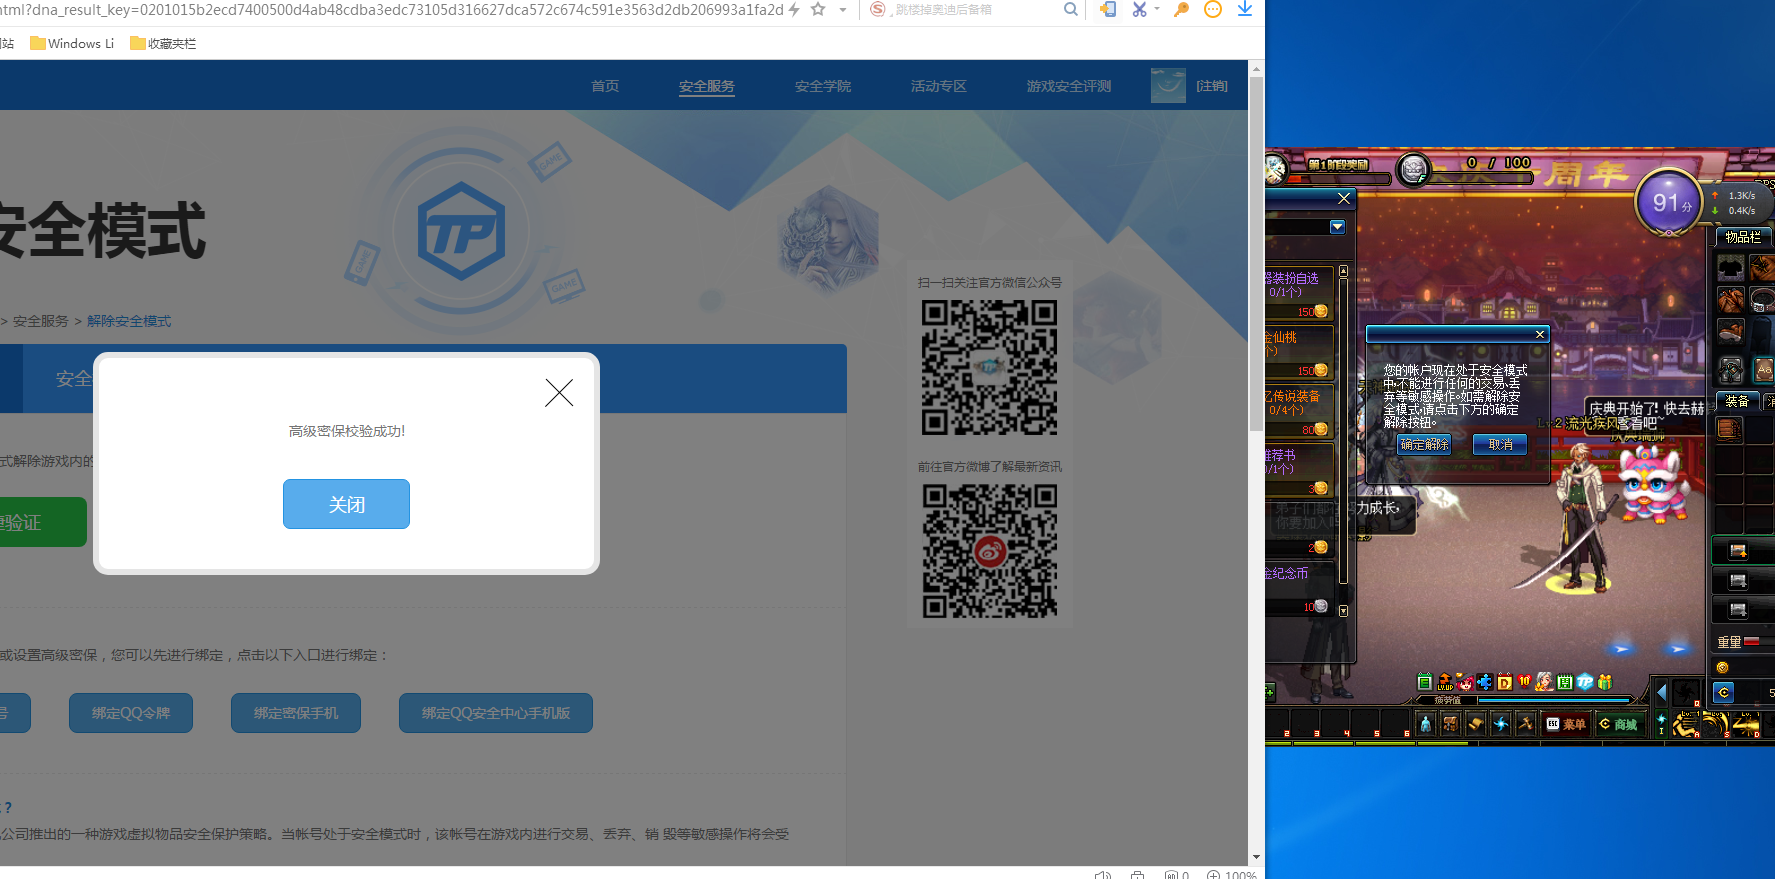Image resolution: width=1775 pixels, height=879 pixels.
Task: Select the 装备 tab in the game inventory
Action: click(1738, 401)
